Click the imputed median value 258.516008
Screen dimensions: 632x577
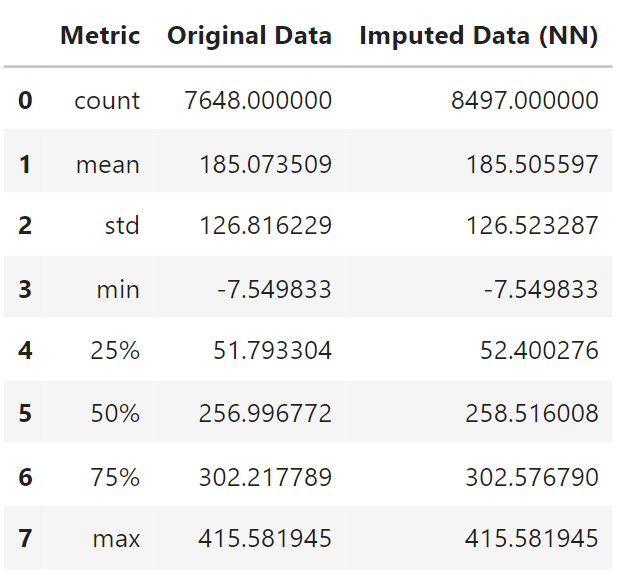[x=531, y=415]
